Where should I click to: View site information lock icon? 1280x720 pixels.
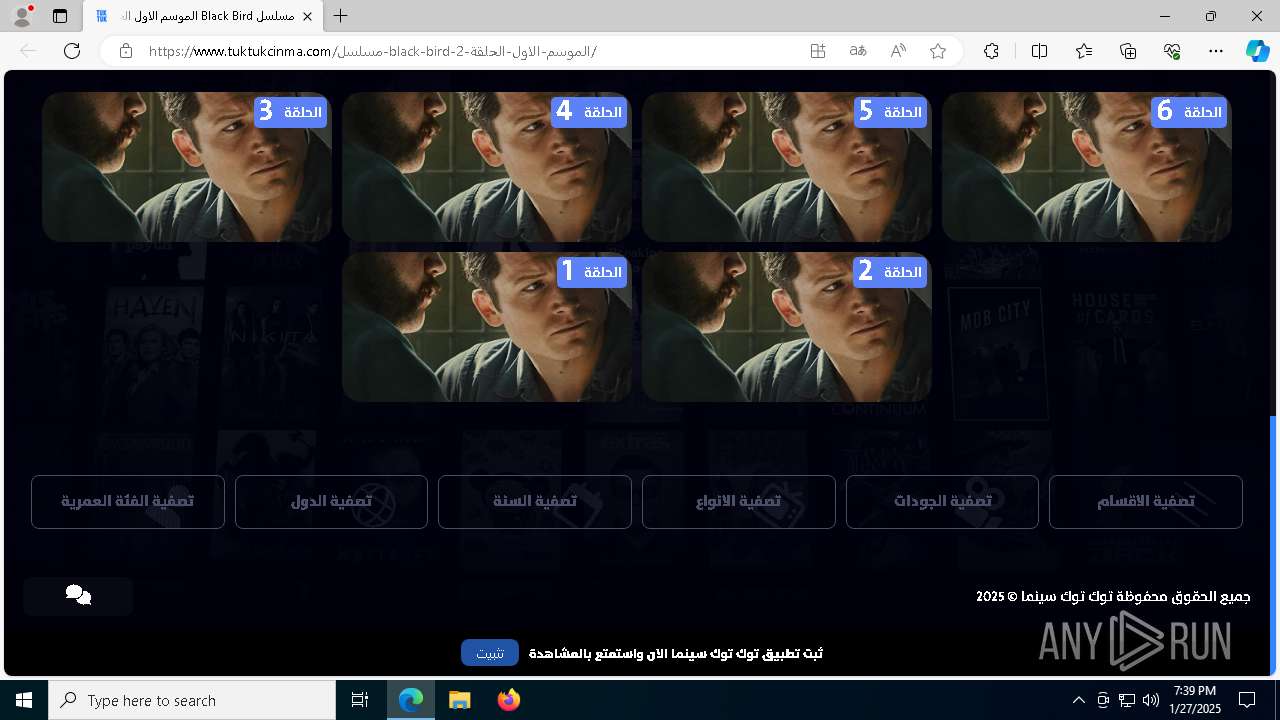tap(126, 51)
